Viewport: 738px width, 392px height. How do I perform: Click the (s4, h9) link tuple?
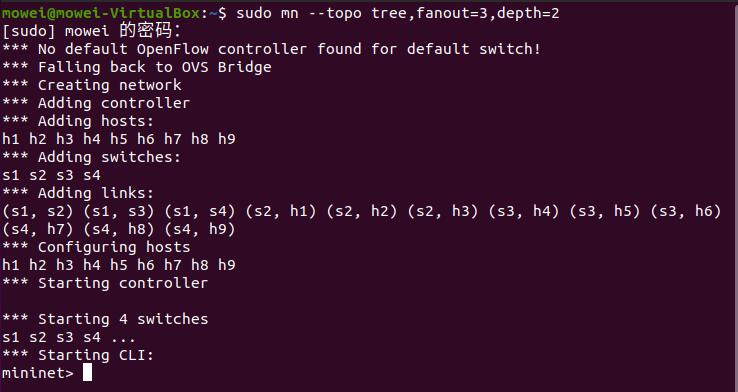pyautogui.click(x=200, y=229)
